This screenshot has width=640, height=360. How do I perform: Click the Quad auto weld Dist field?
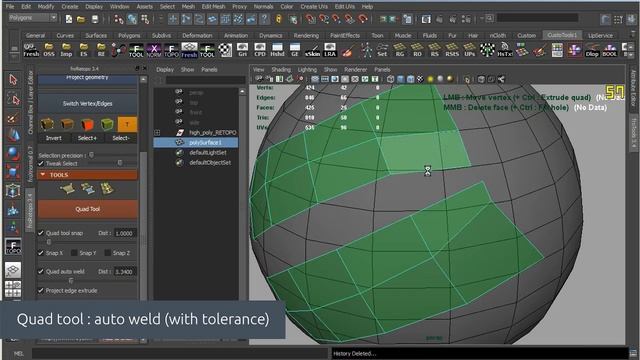[124, 271]
